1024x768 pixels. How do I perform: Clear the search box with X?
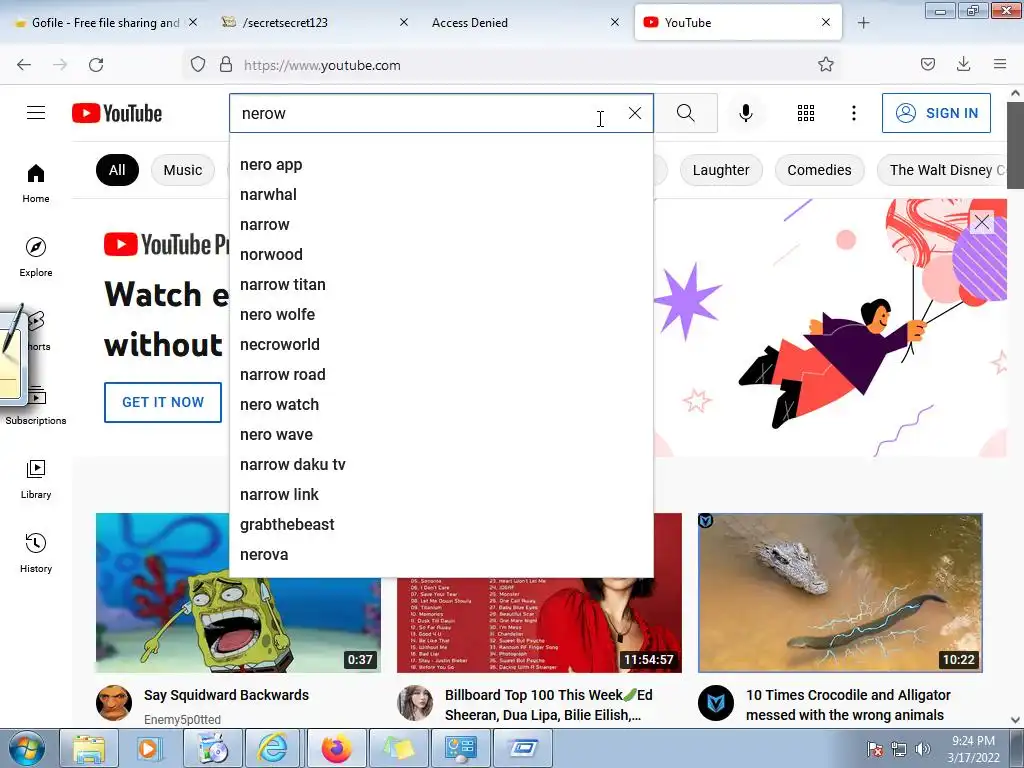(635, 113)
